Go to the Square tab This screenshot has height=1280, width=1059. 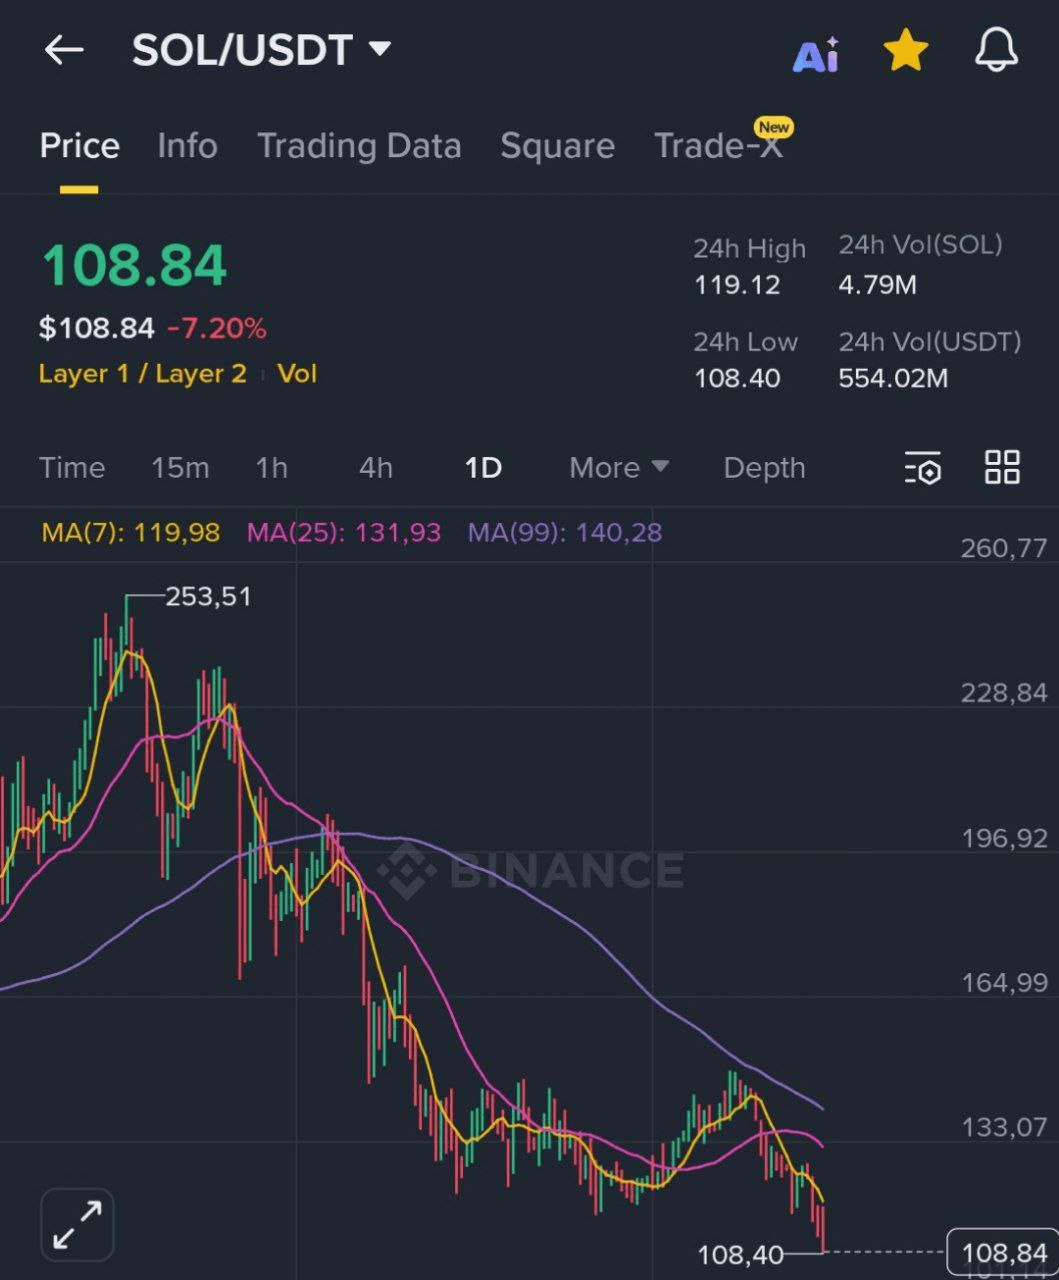click(x=557, y=146)
